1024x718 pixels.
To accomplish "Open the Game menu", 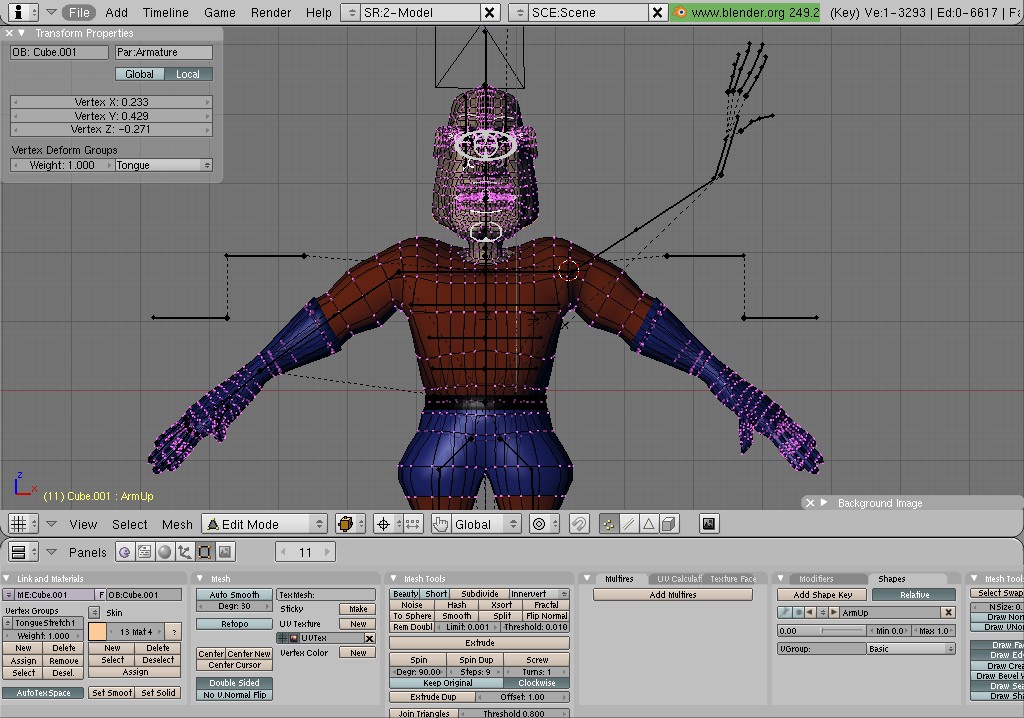I will pyautogui.click(x=219, y=12).
